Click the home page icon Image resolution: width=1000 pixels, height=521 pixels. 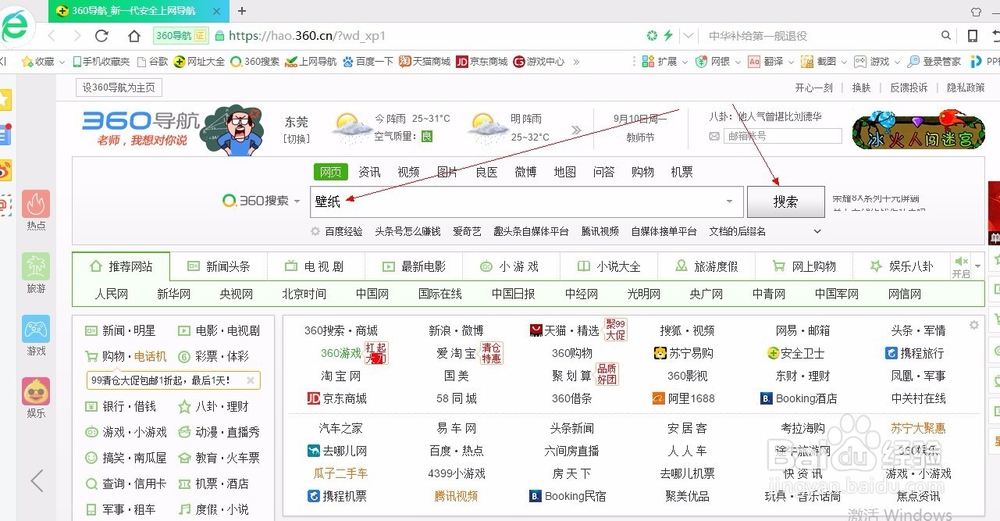pos(134,36)
